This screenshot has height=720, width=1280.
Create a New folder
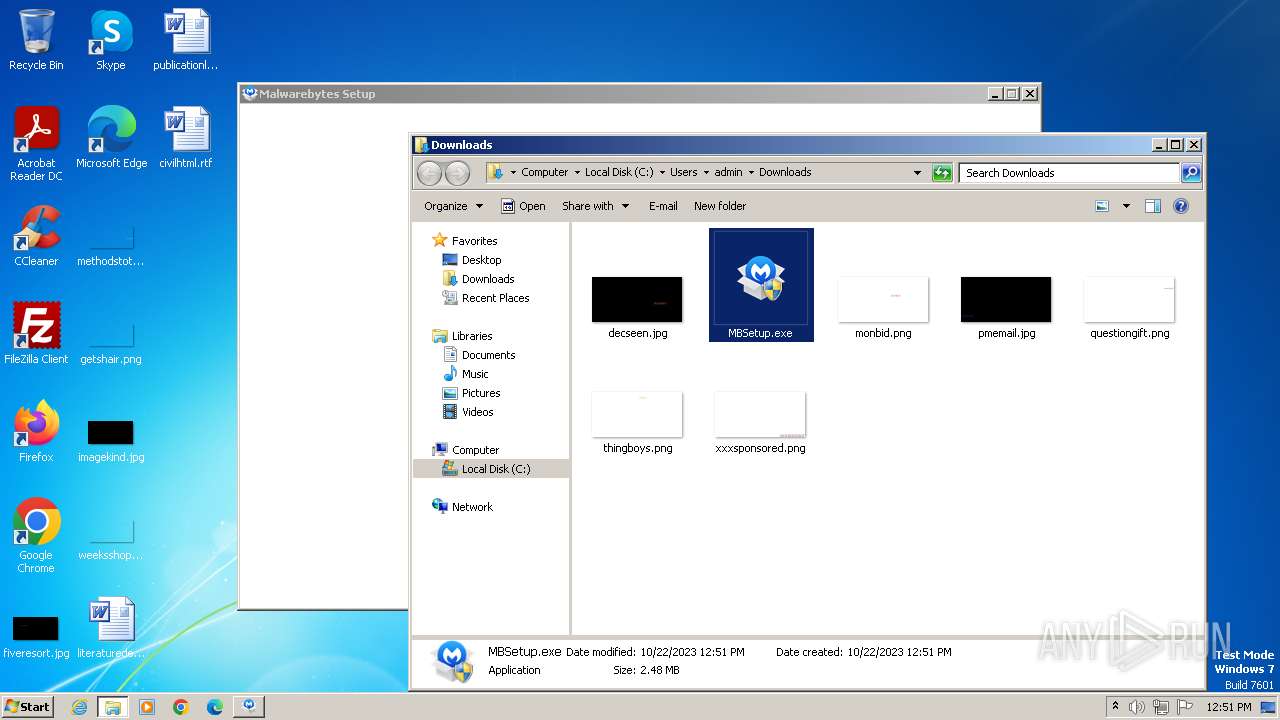coord(720,206)
